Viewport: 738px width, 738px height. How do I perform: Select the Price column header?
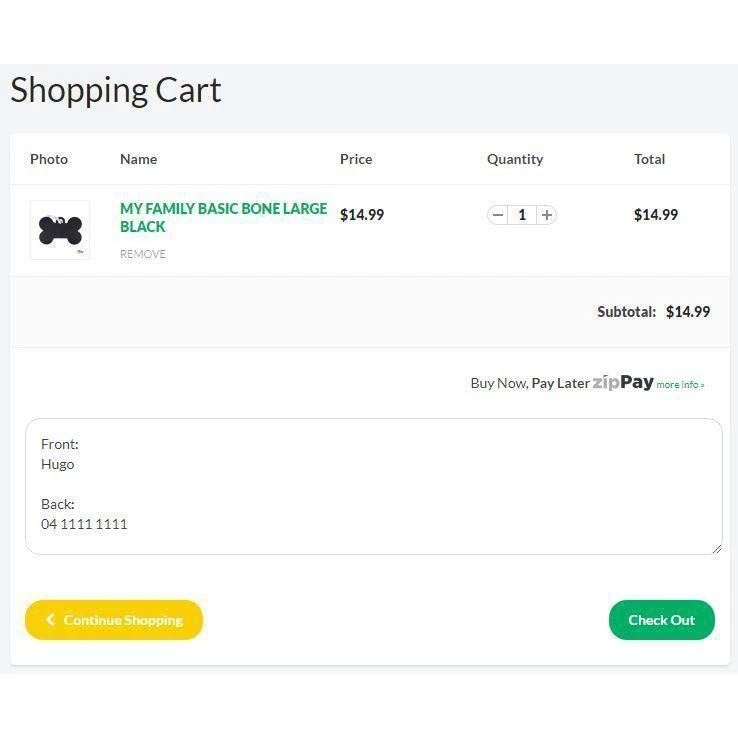click(356, 159)
